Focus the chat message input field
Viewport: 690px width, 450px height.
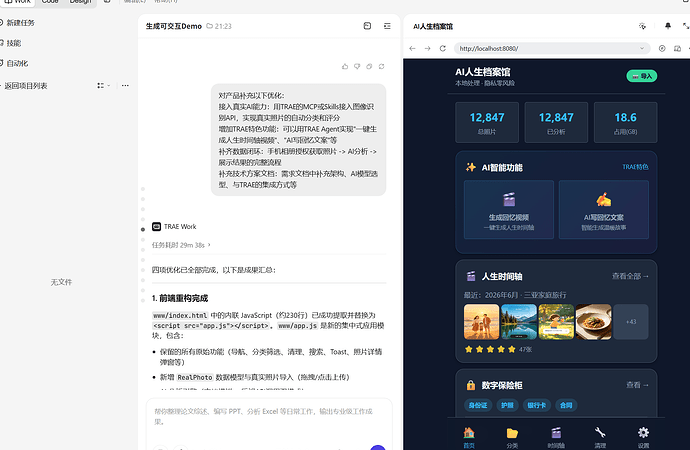(269, 417)
